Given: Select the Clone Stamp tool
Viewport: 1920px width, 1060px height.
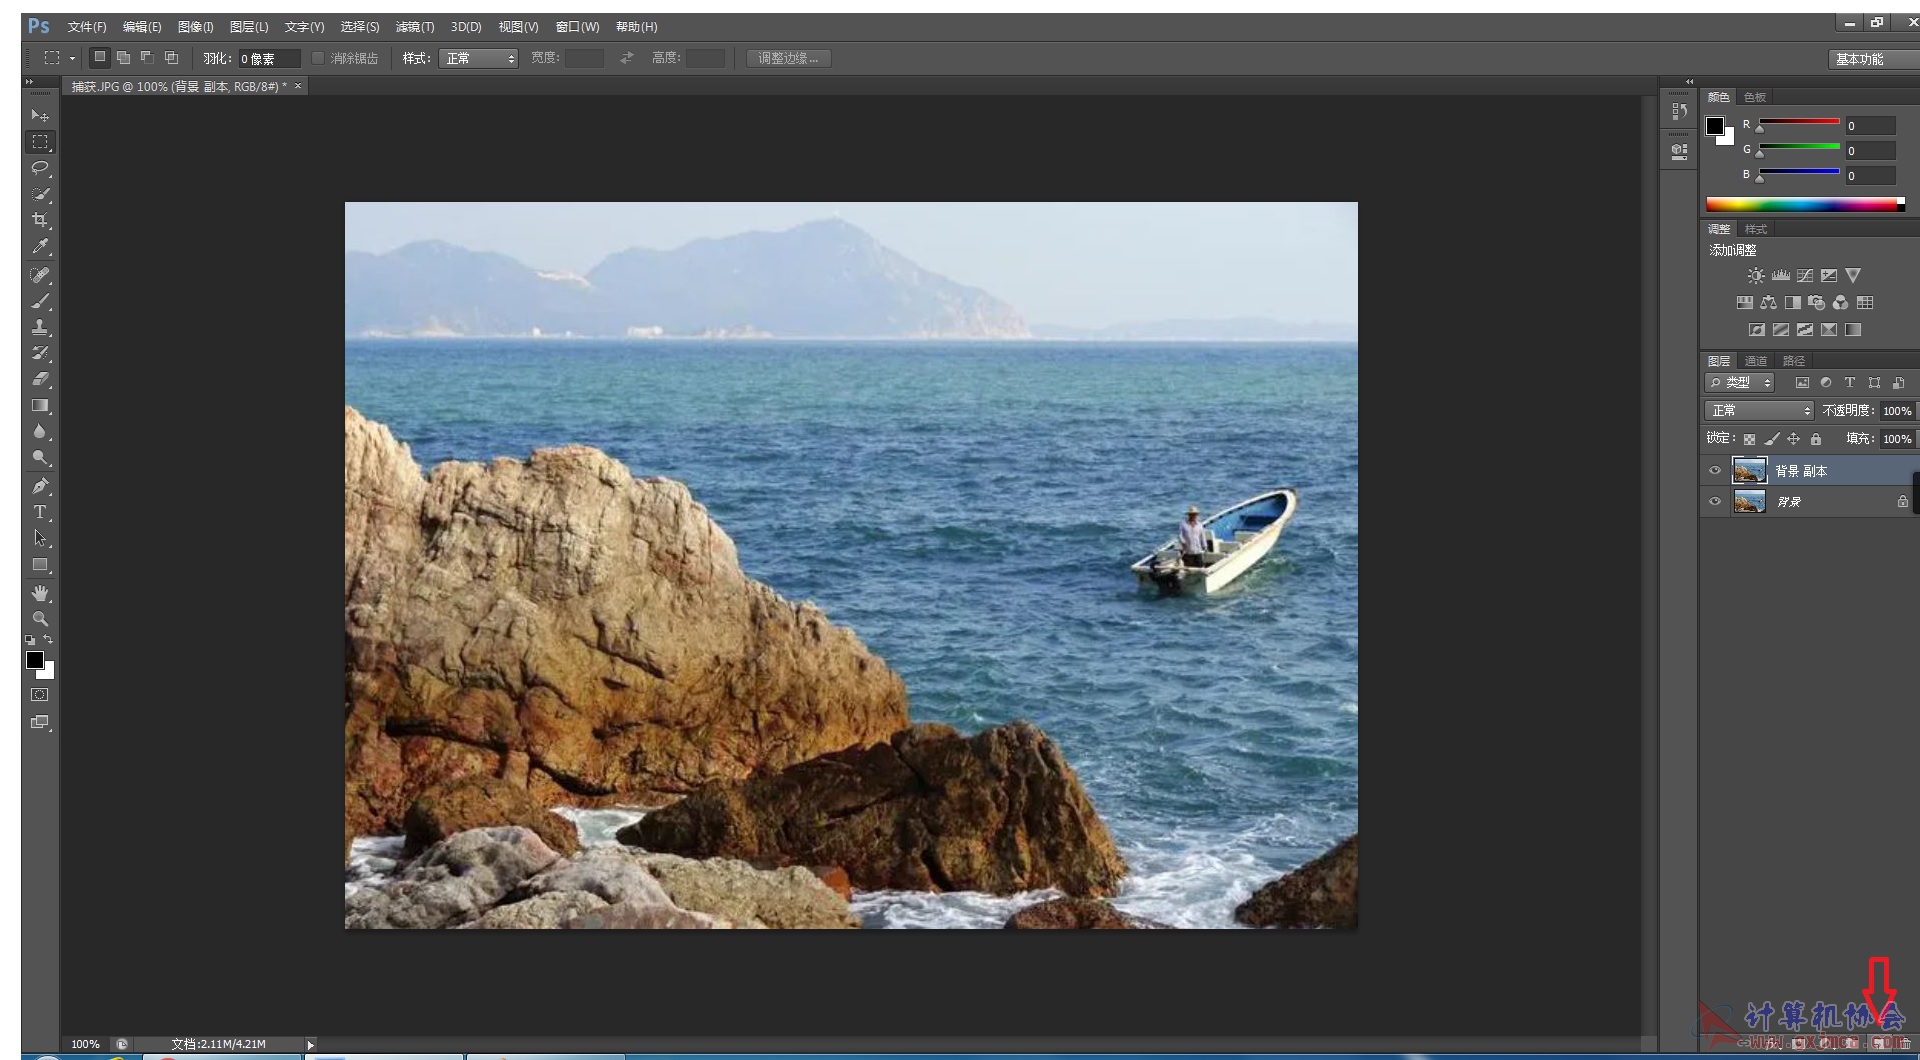Looking at the screenshot, I should point(40,327).
